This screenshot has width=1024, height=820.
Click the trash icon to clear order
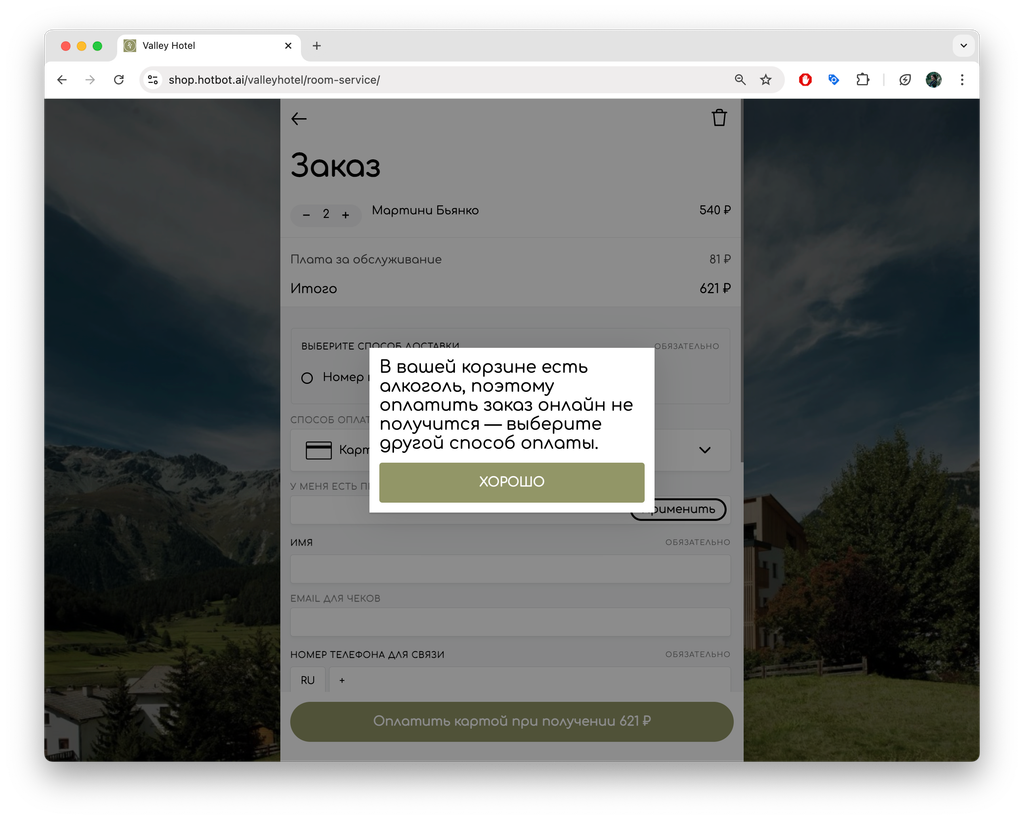tap(719, 118)
